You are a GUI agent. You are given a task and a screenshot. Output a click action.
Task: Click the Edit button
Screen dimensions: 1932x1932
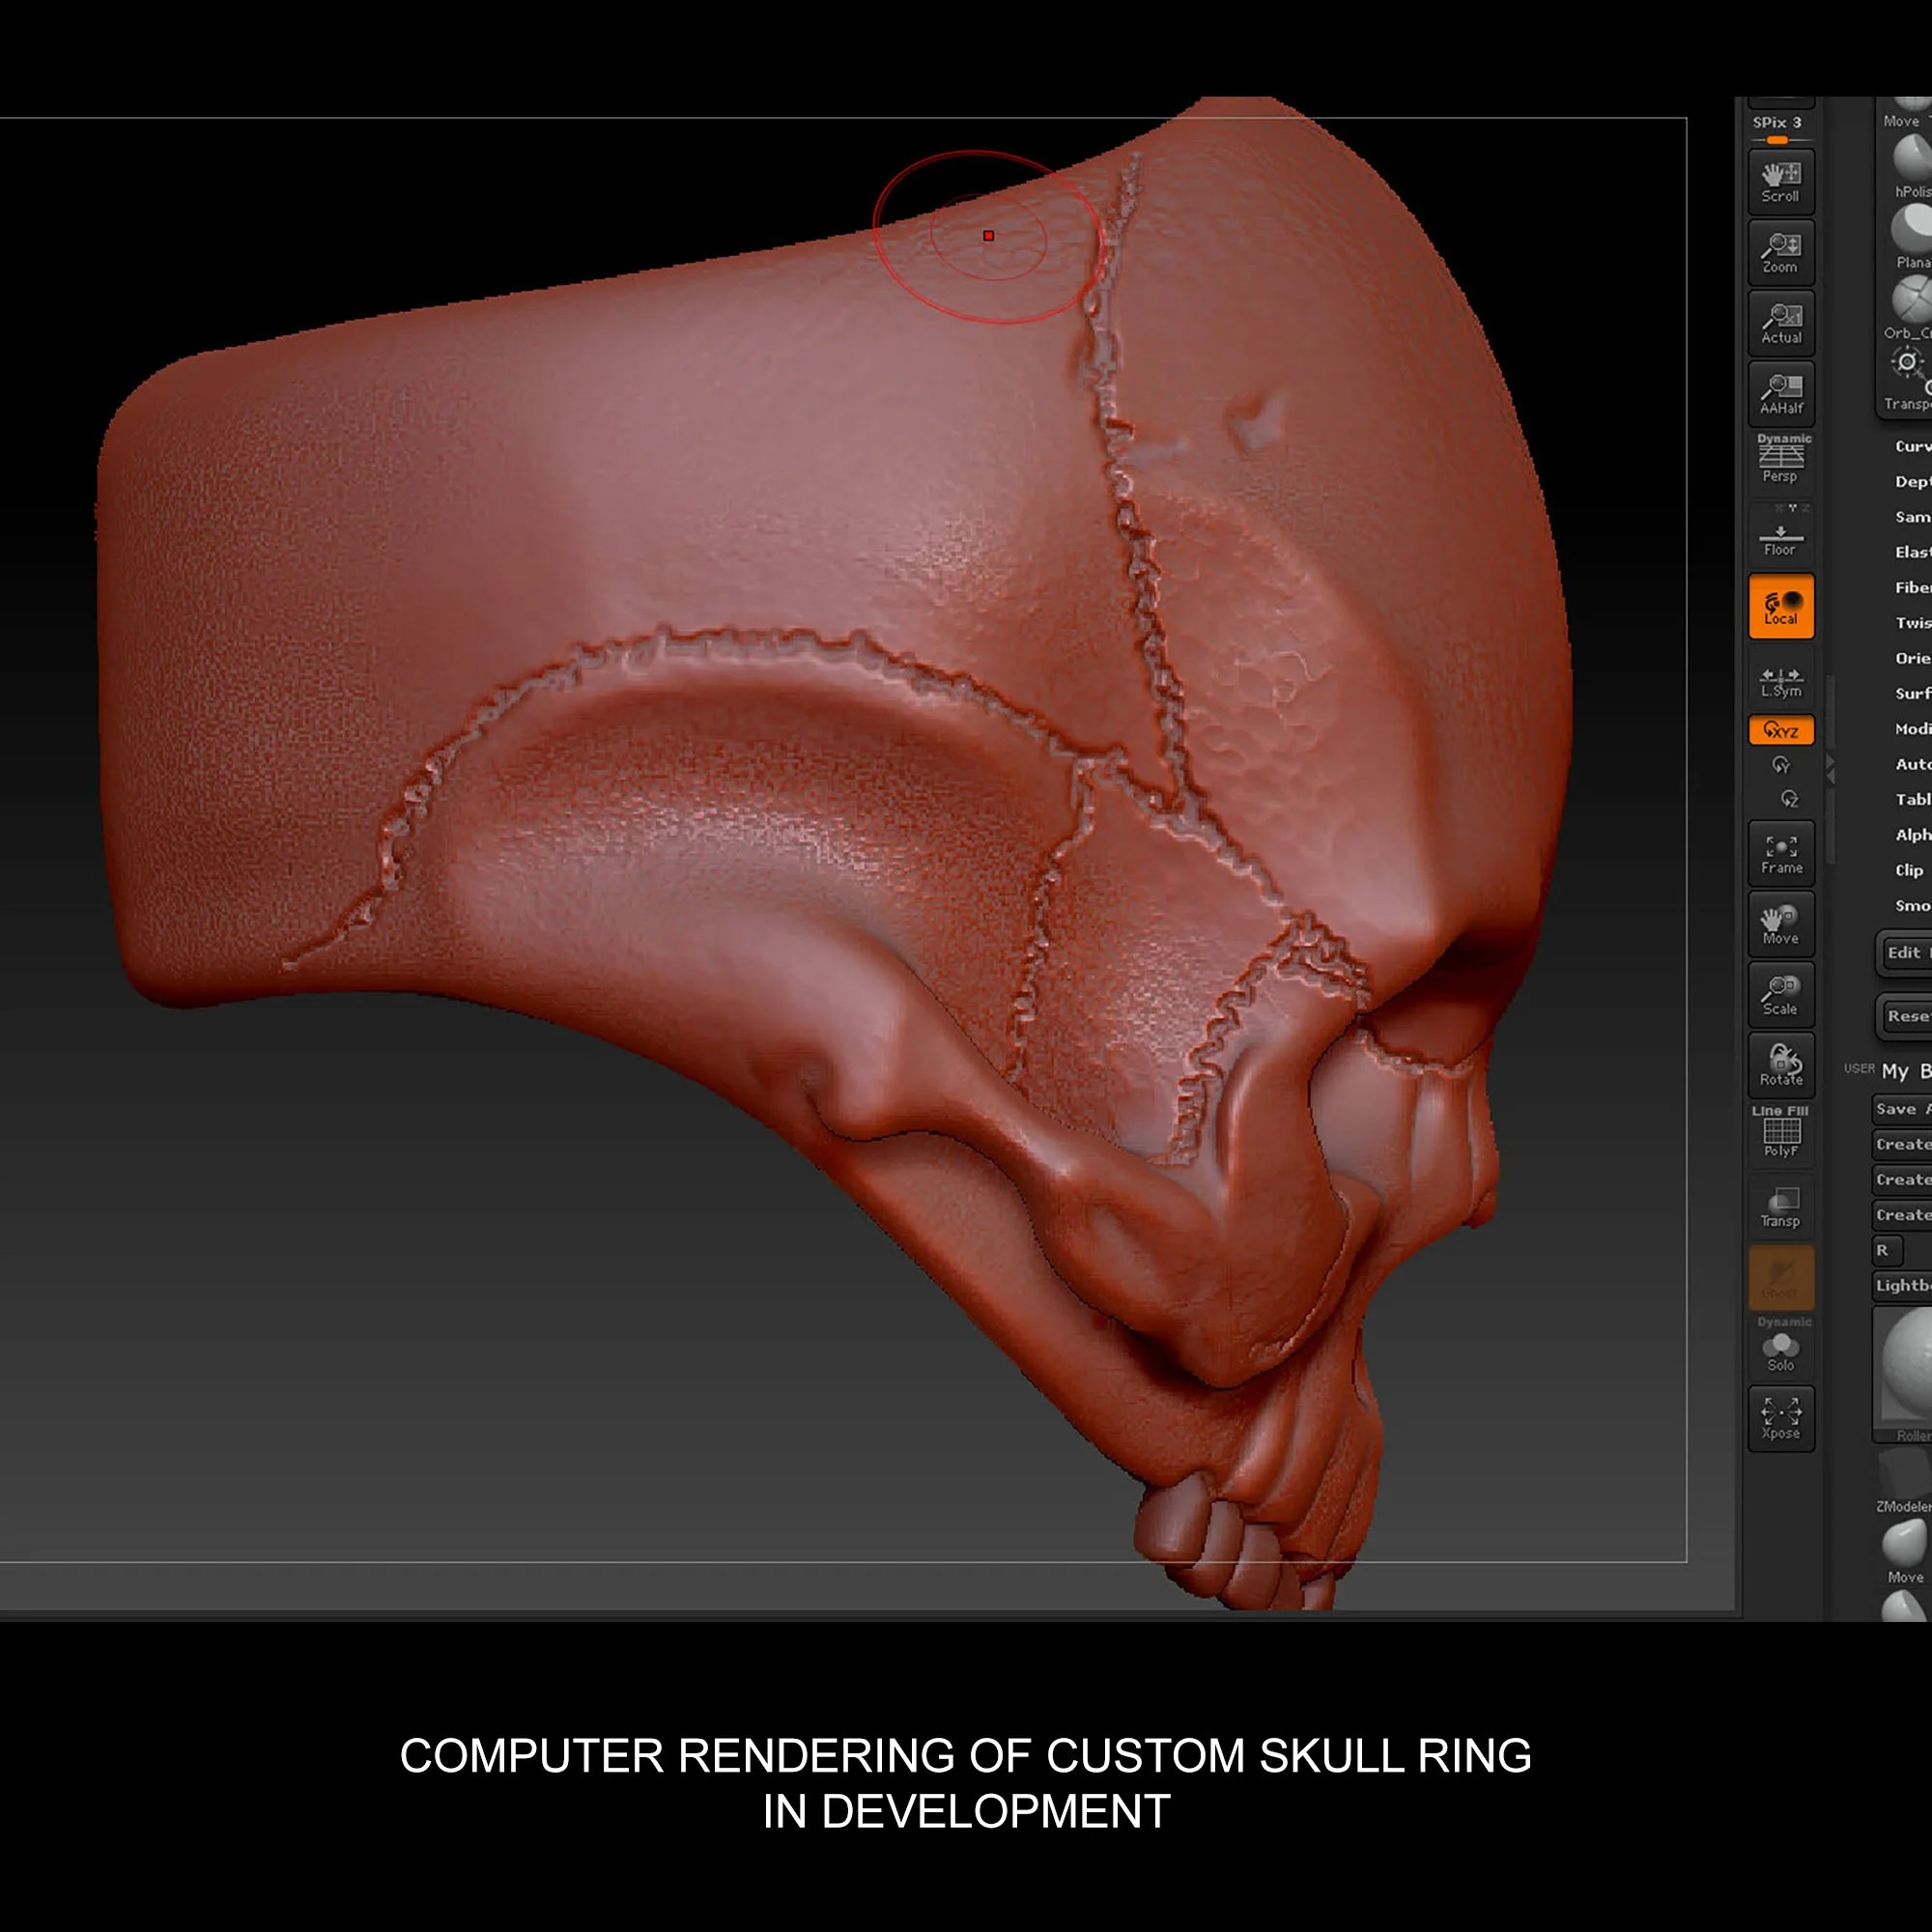click(1903, 954)
